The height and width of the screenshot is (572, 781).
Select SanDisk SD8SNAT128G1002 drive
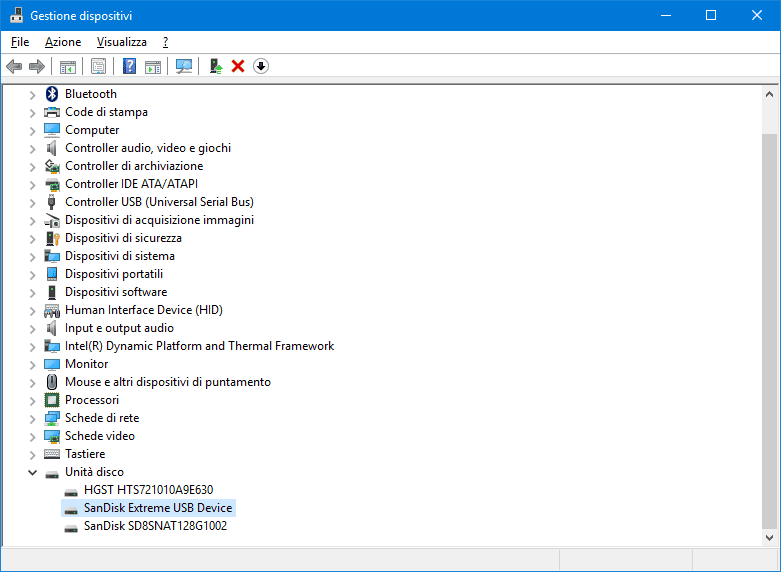click(x=155, y=526)
